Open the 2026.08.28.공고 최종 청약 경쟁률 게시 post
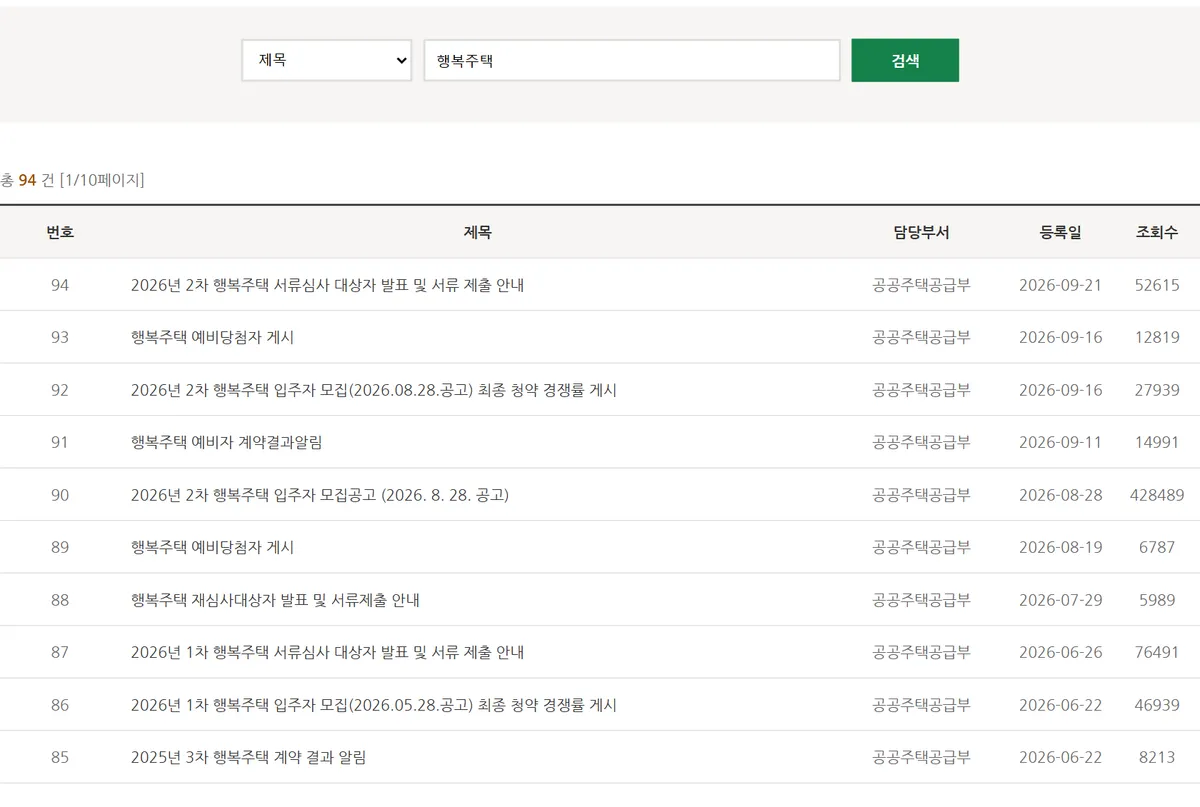 pos(373,390)
